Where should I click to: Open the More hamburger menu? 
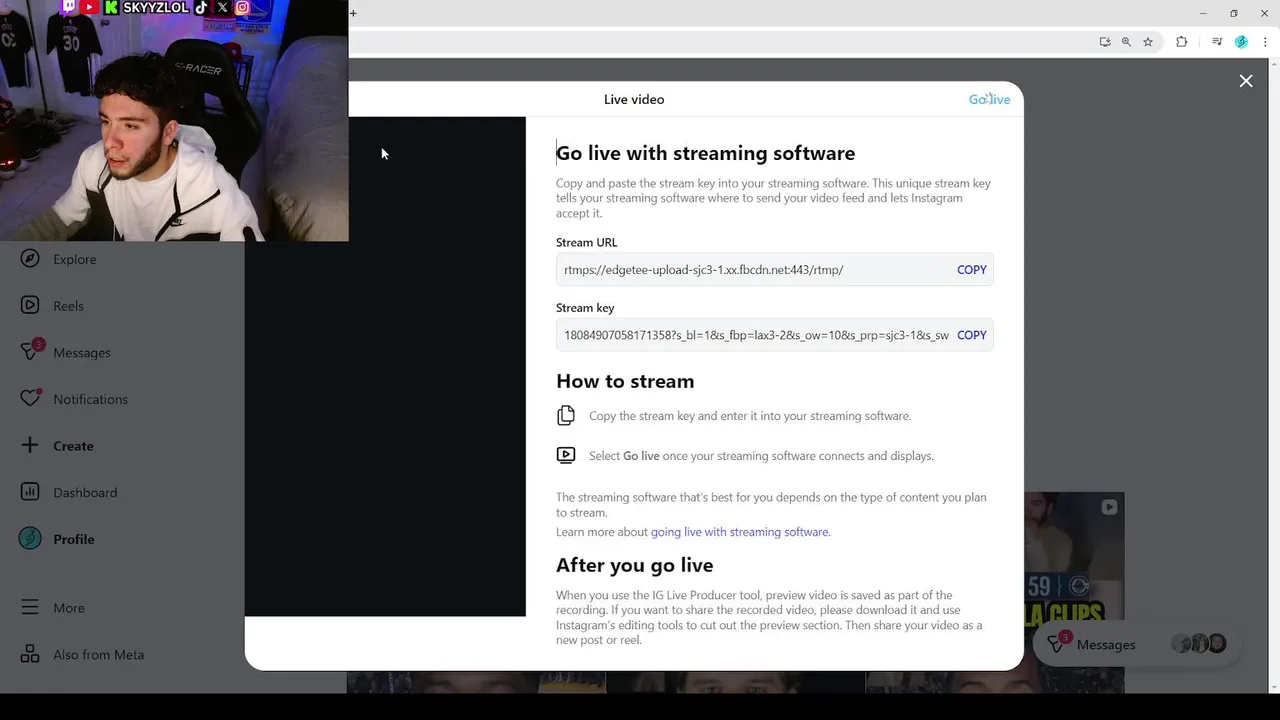(30, 607)
